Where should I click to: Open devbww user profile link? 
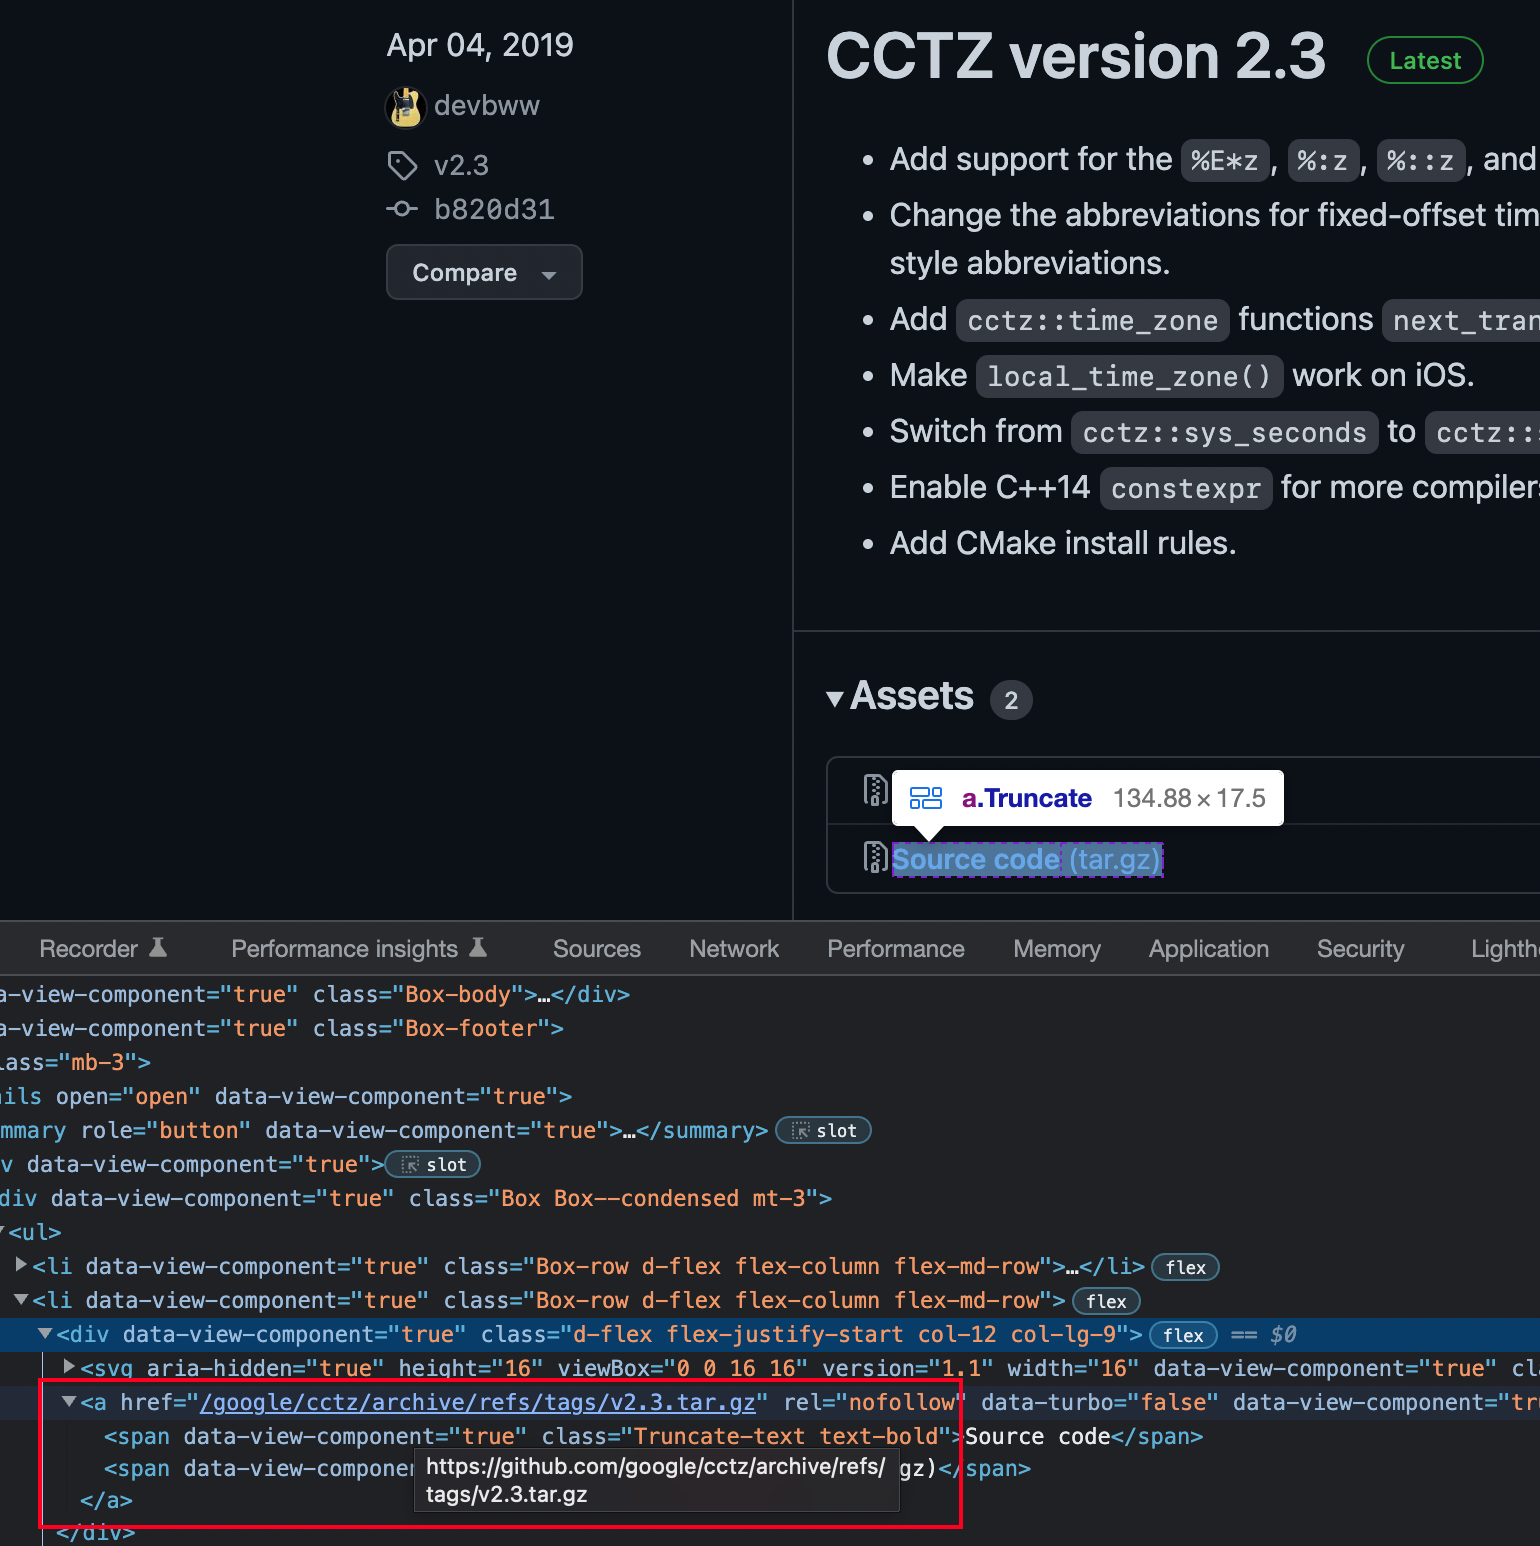click(x=487, y=106)
